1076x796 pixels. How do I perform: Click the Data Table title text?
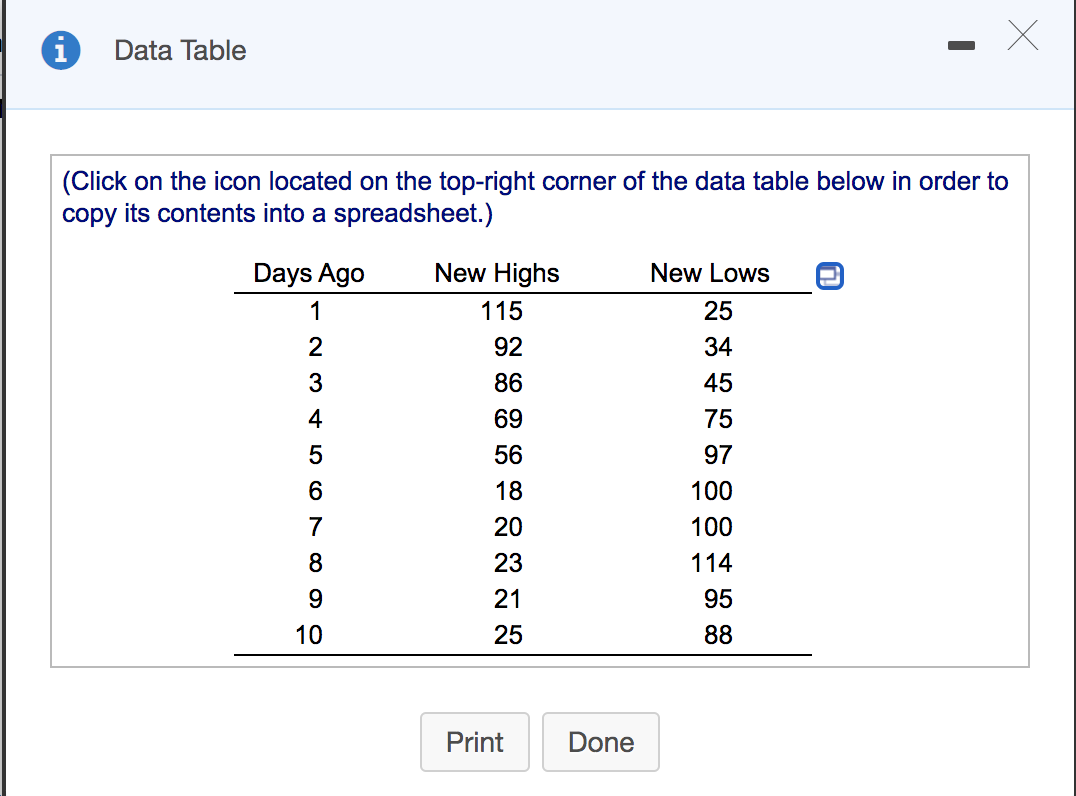(180, 51)
